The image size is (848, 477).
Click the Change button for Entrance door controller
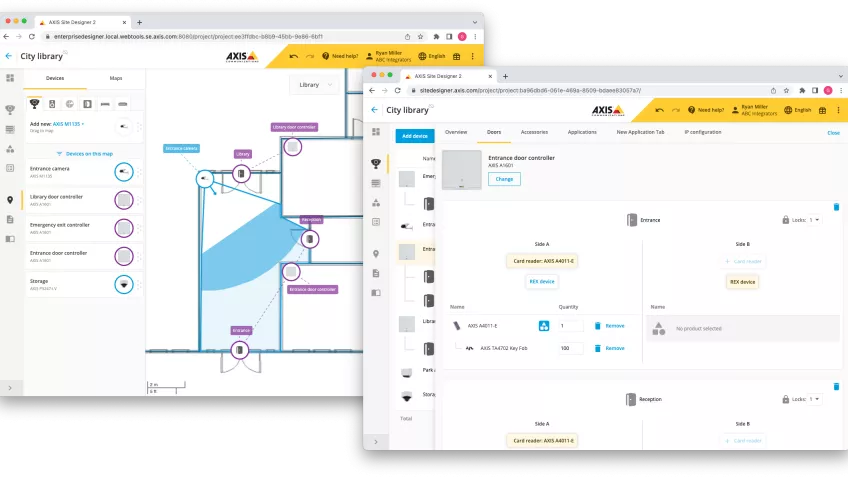coord(504,179)
